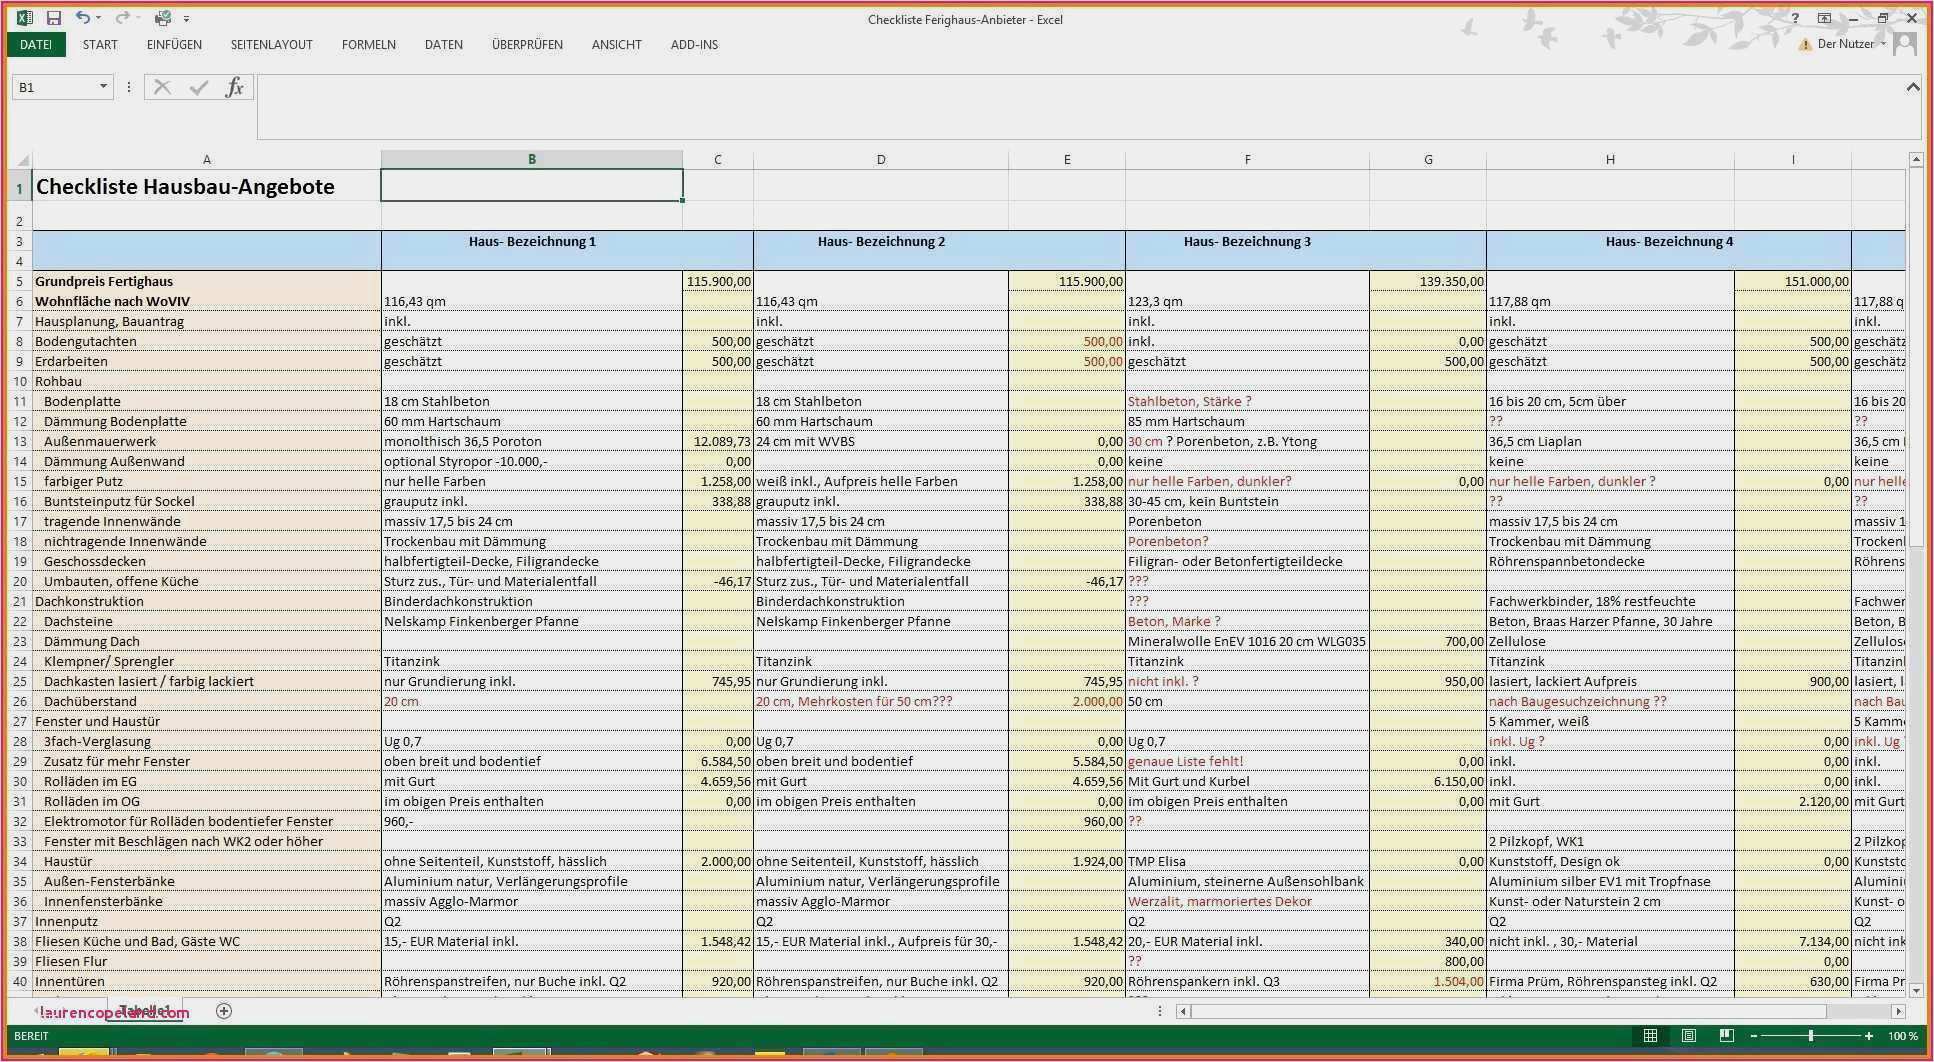Open the Customize Quick Access Toolbar dropdown
Screen dimensions: 1934x1062
(186, 19)
